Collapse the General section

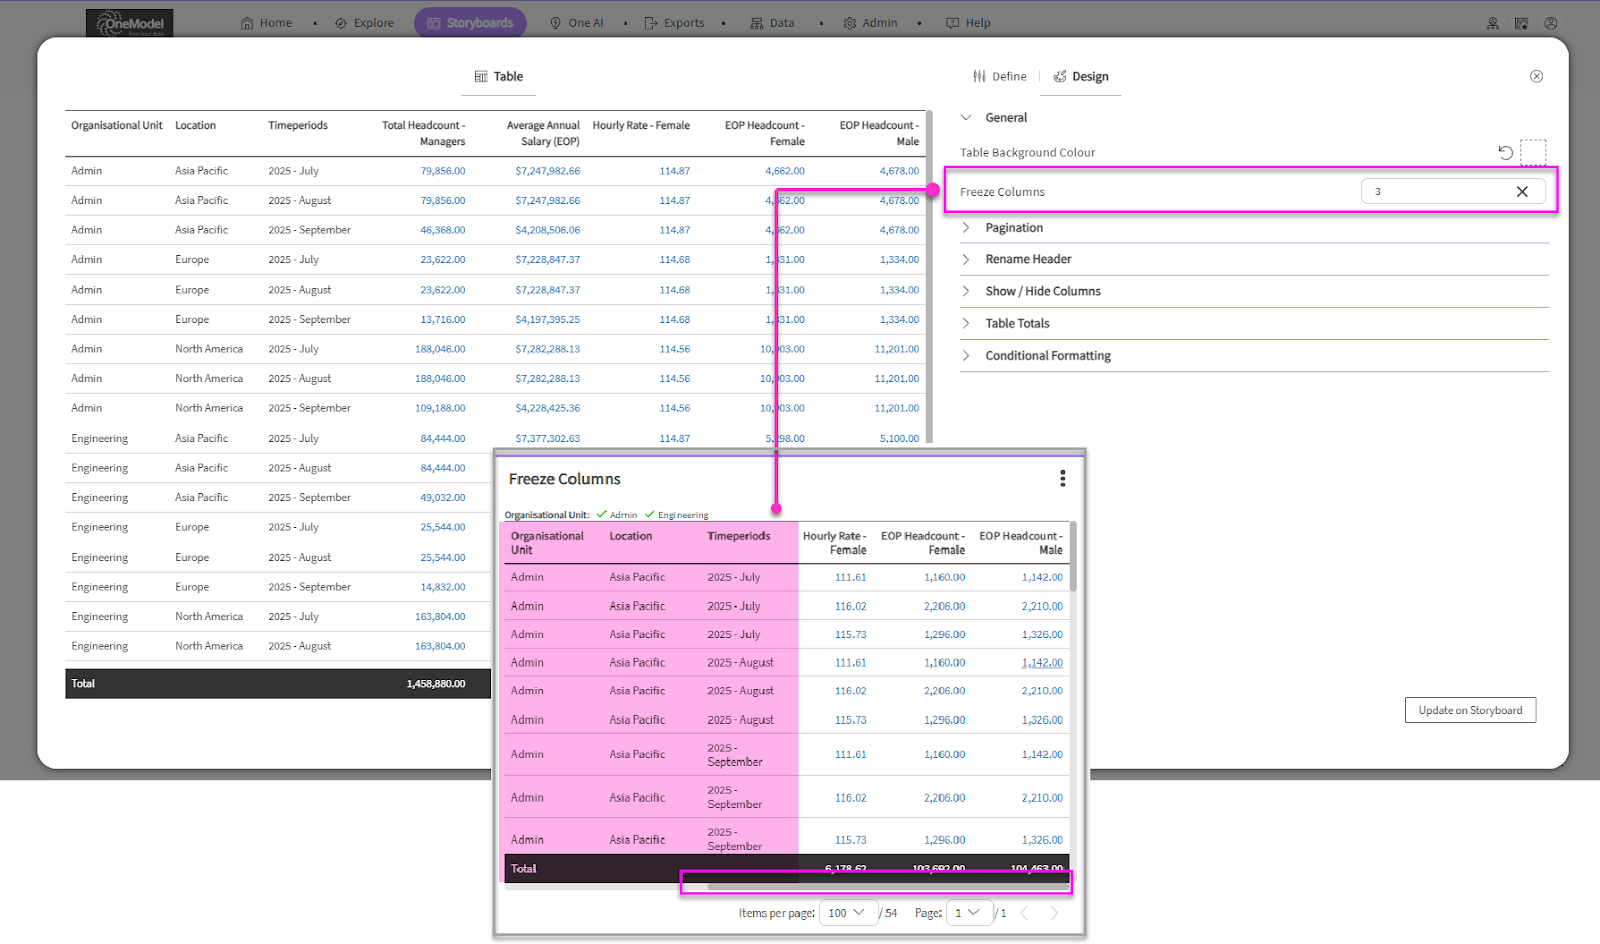(966, 118)
